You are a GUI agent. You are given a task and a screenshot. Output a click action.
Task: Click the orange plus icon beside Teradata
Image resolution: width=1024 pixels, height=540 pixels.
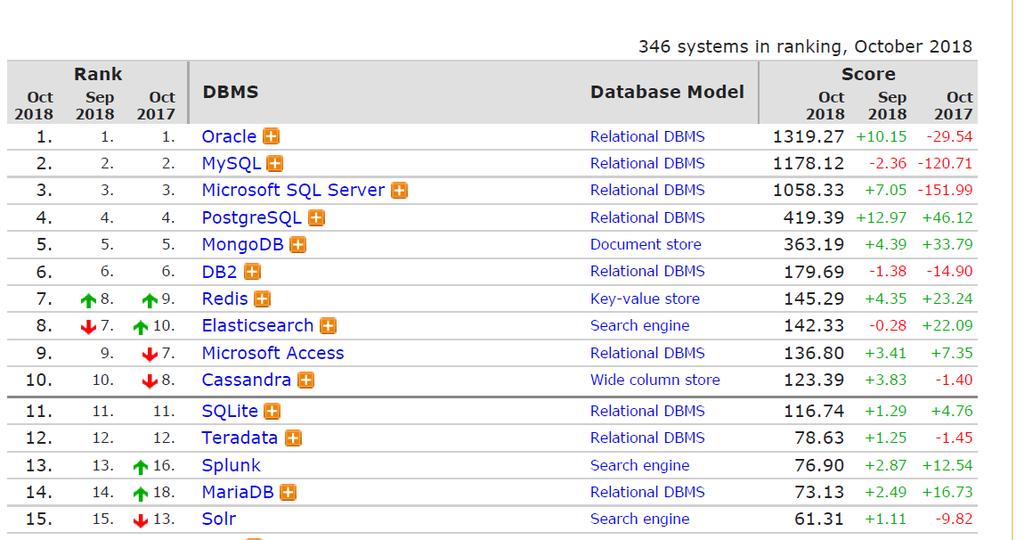pyautogui.click(x=293, y=438)
